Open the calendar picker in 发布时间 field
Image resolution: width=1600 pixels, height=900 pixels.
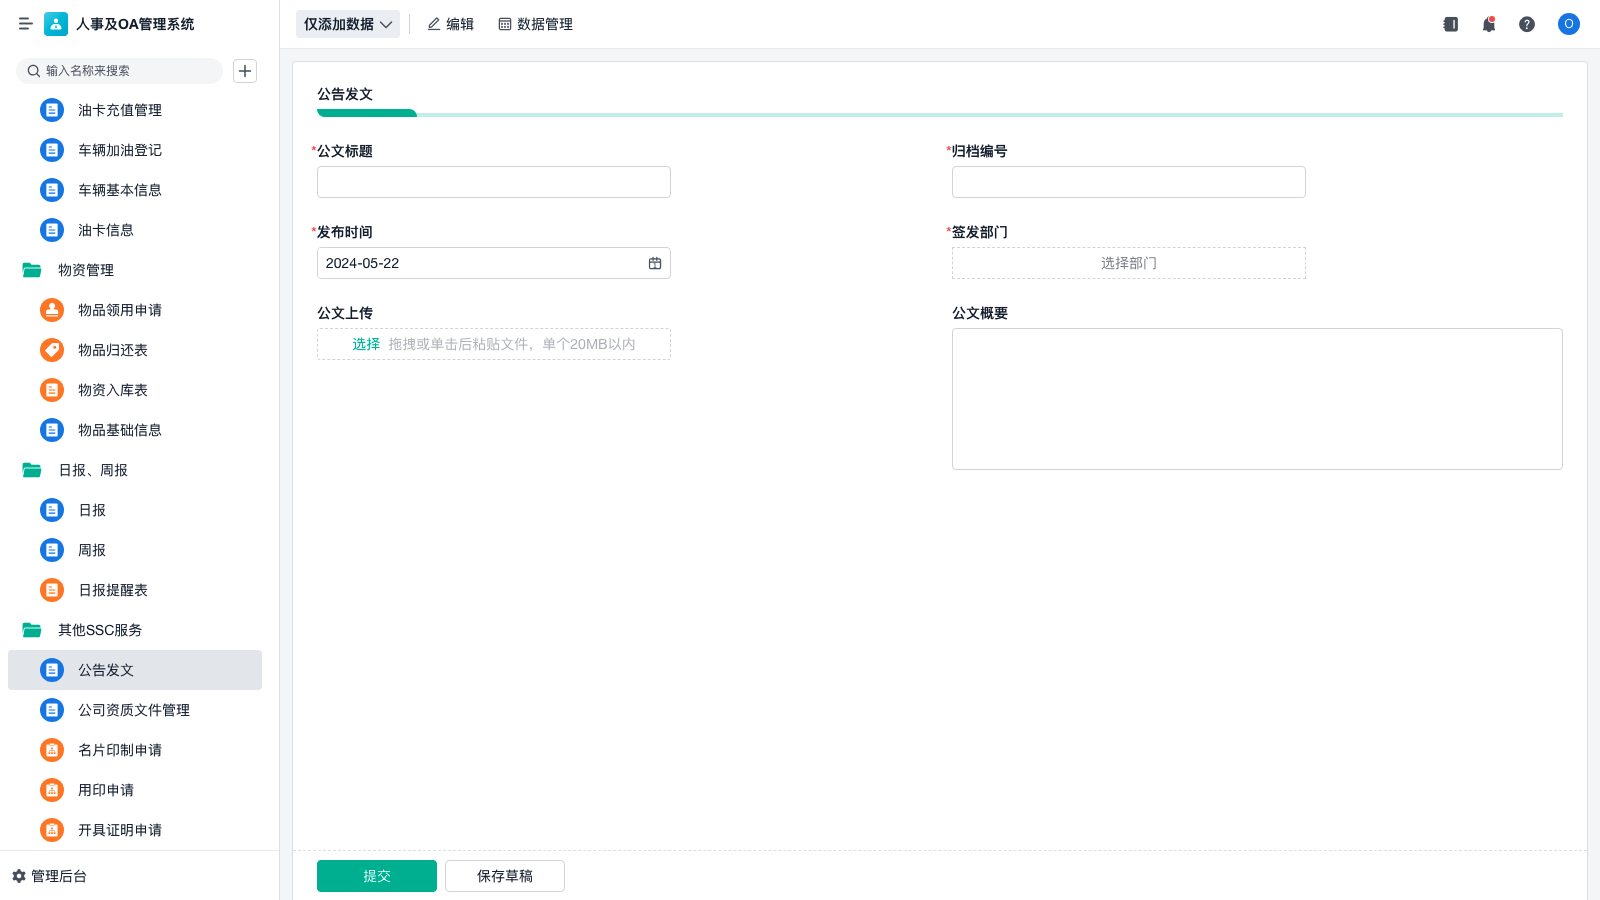655,263
